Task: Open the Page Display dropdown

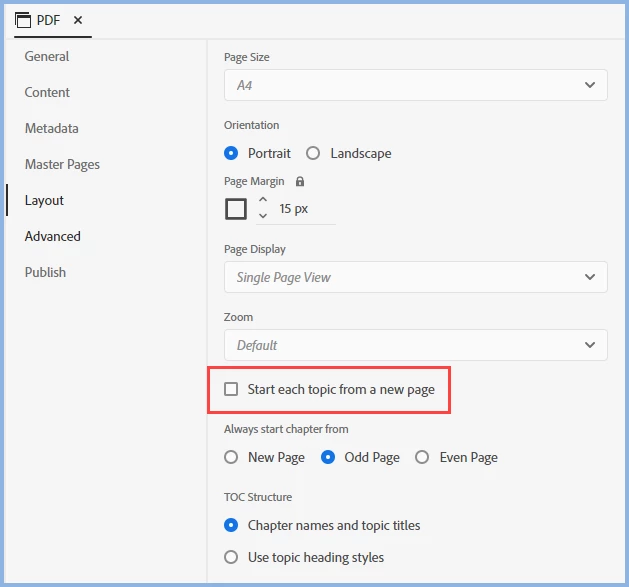Action: pyautogui.click(x=416, y=277)
